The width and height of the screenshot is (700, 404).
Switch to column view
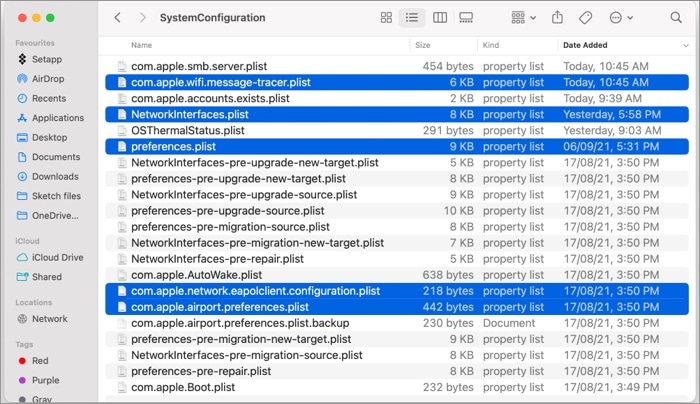click(x=440, y=18)
